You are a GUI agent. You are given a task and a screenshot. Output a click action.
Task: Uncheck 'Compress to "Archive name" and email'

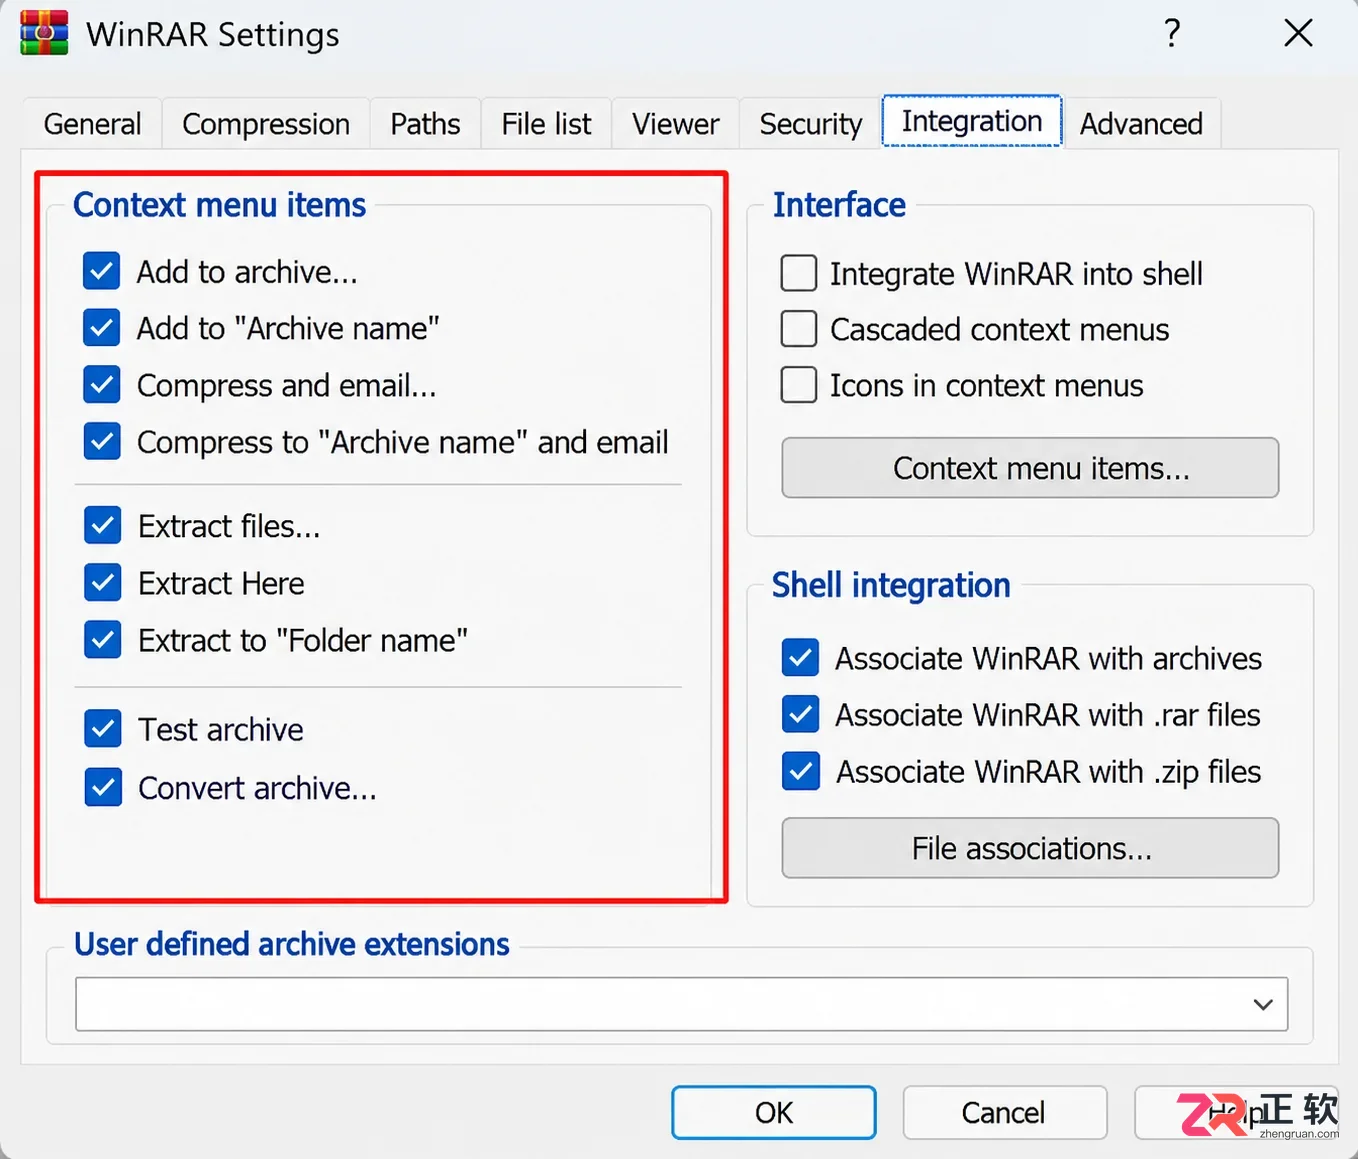(x=102, y=441)
